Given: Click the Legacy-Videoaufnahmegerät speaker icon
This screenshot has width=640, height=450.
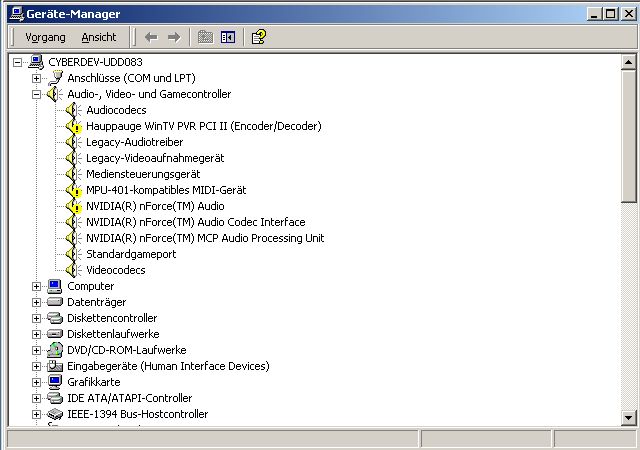Looking at the screenshot, I should tap(73, 158).
